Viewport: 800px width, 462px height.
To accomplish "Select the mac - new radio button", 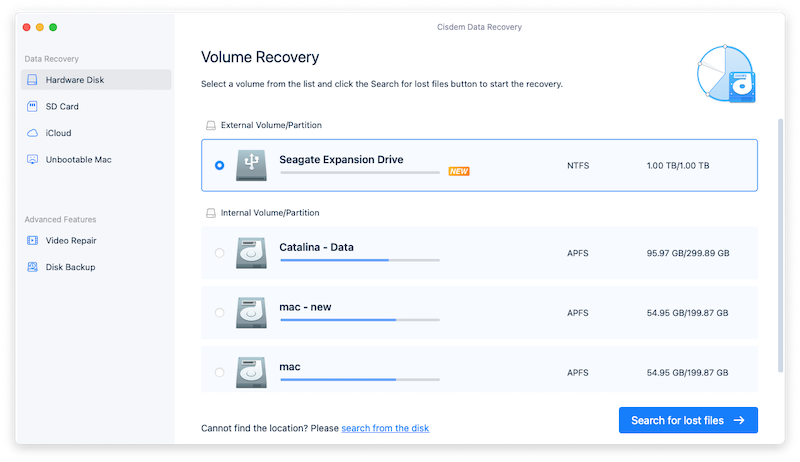I will coord(219,313).
